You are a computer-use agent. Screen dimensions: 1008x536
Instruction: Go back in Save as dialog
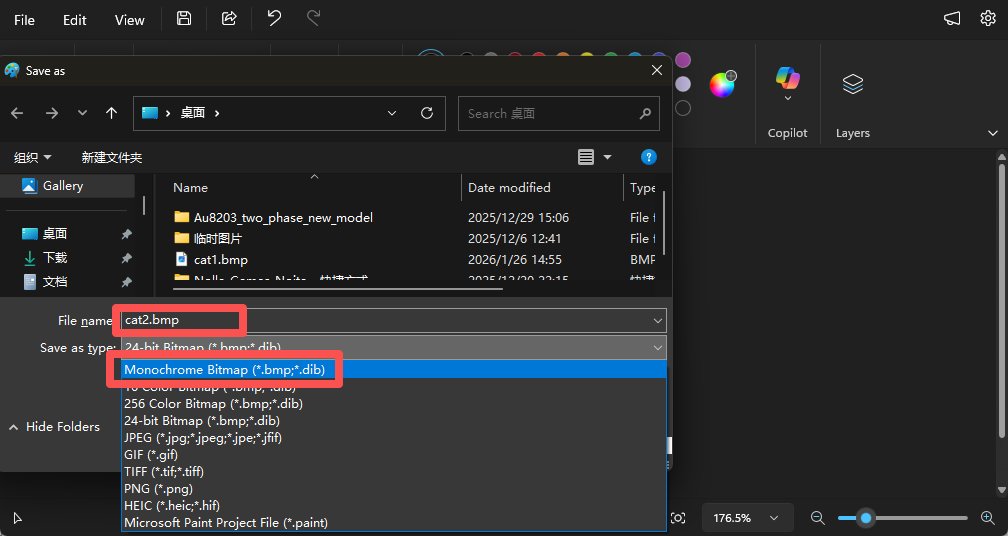point(17,113)
